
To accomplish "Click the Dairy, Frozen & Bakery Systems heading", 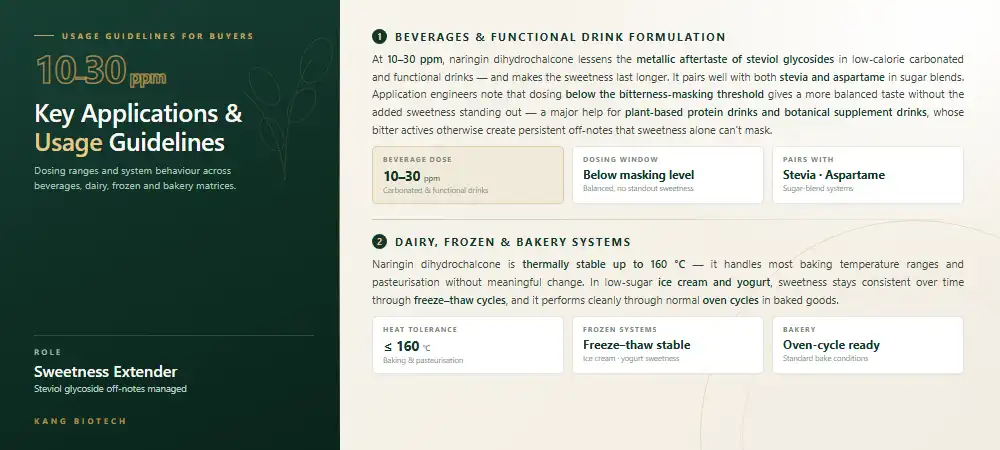I will (x=513, y=242).
